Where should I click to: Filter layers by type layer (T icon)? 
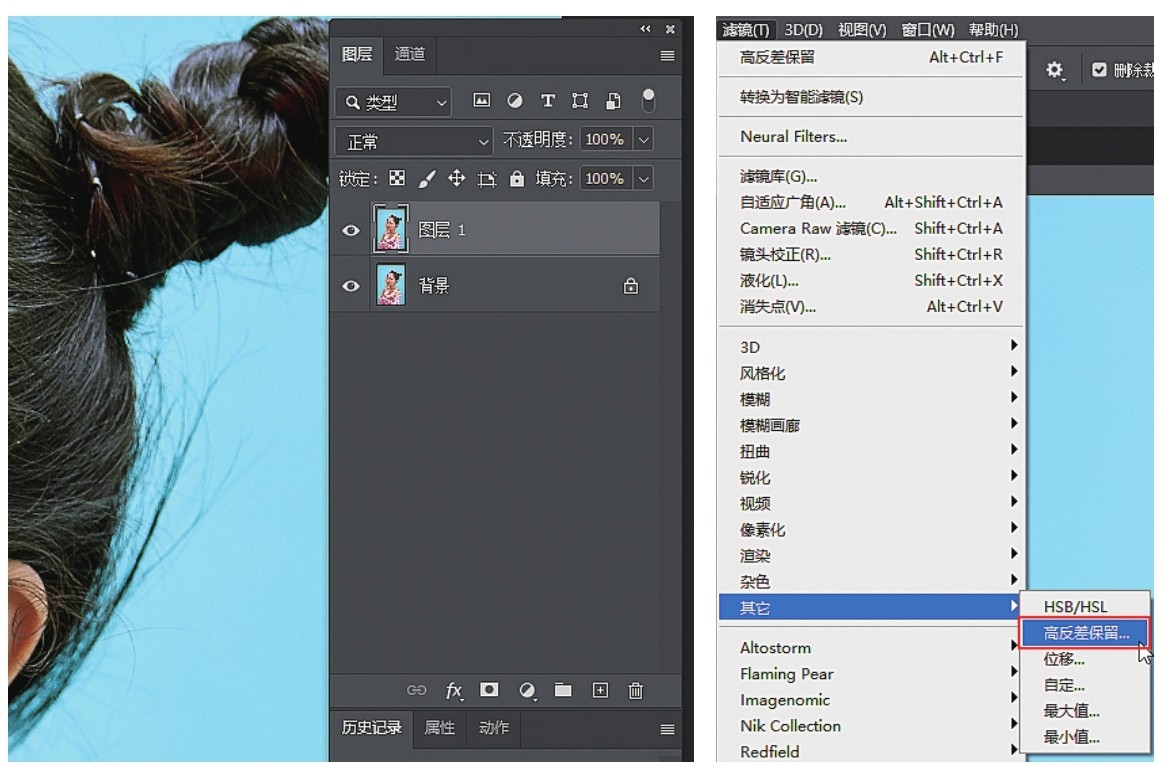(548, 101)
